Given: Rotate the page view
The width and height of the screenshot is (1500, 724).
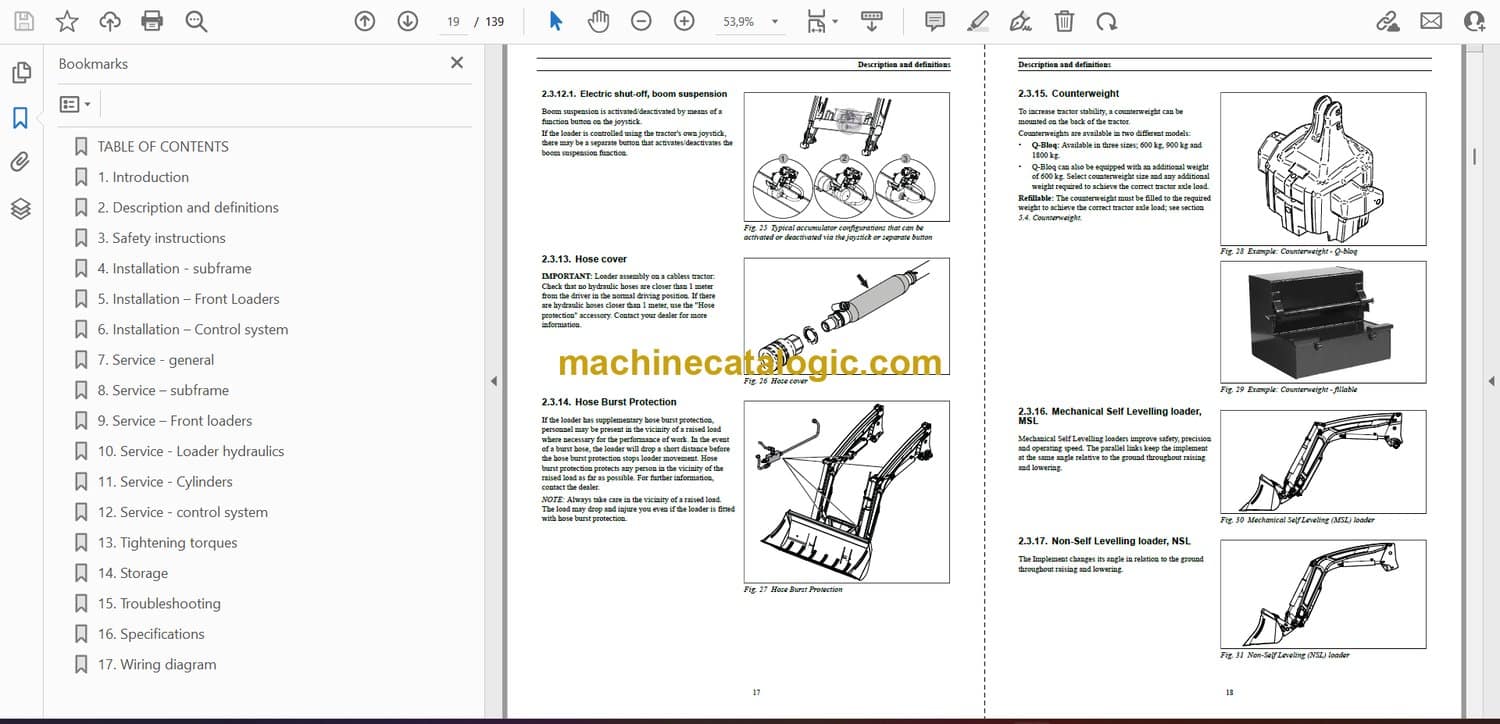Looking at the screenshot, I should (1106, 21).
